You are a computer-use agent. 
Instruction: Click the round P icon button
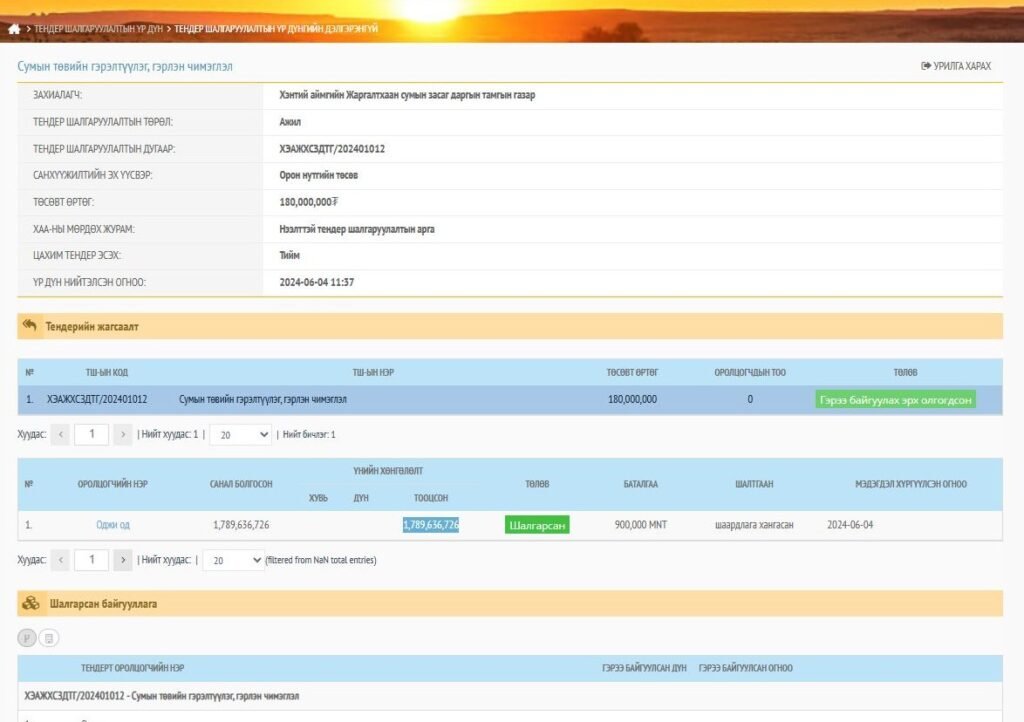click(x=27, y=638)
